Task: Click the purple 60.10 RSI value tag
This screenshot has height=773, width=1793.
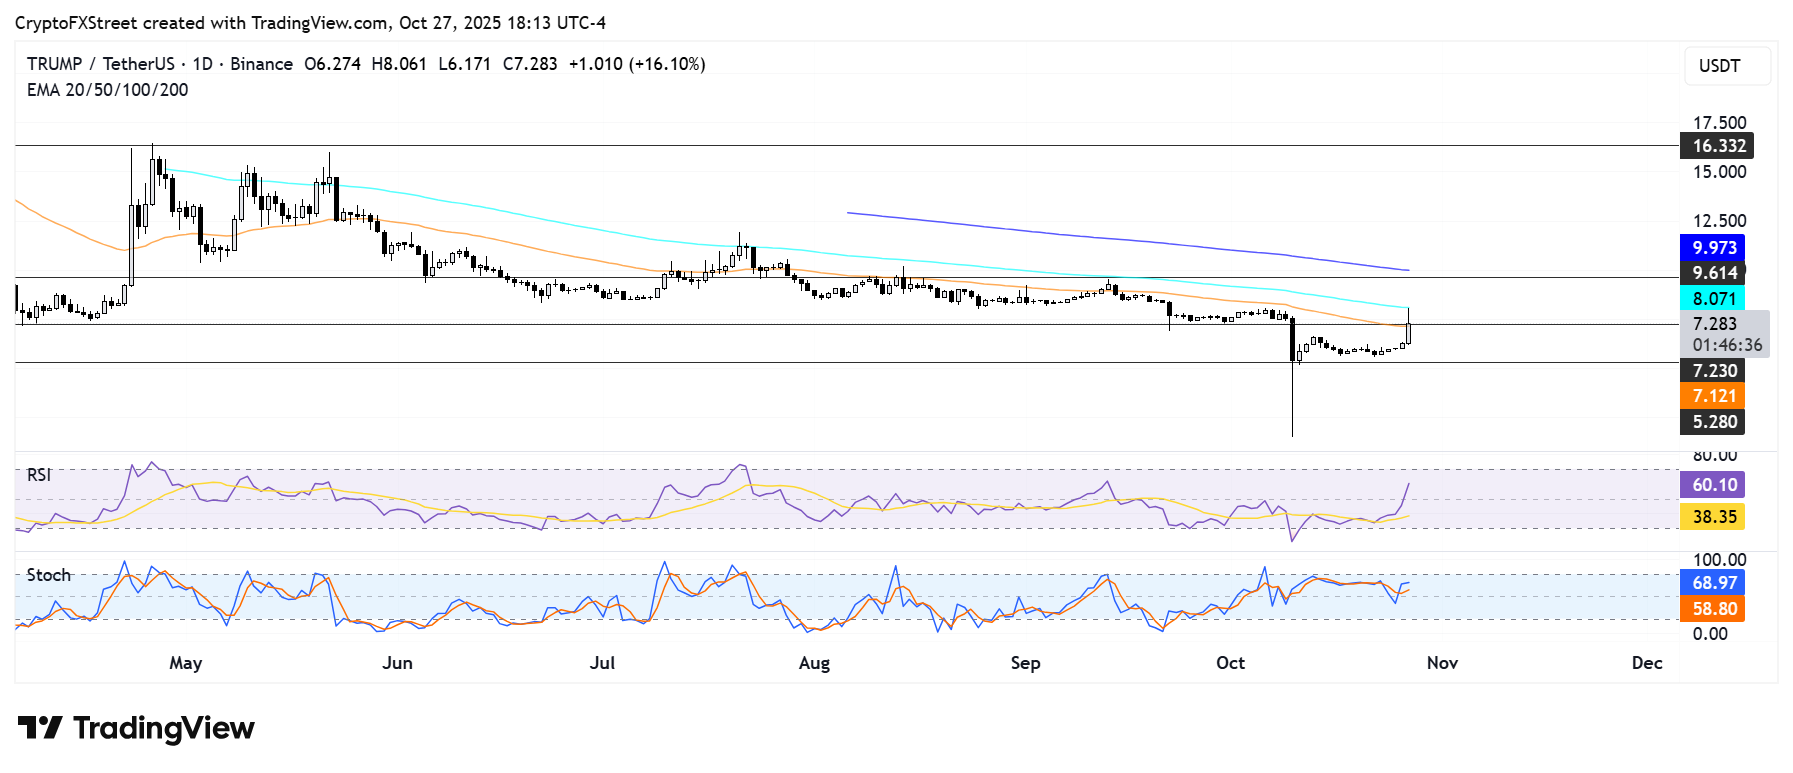Action: [1713, 485]
